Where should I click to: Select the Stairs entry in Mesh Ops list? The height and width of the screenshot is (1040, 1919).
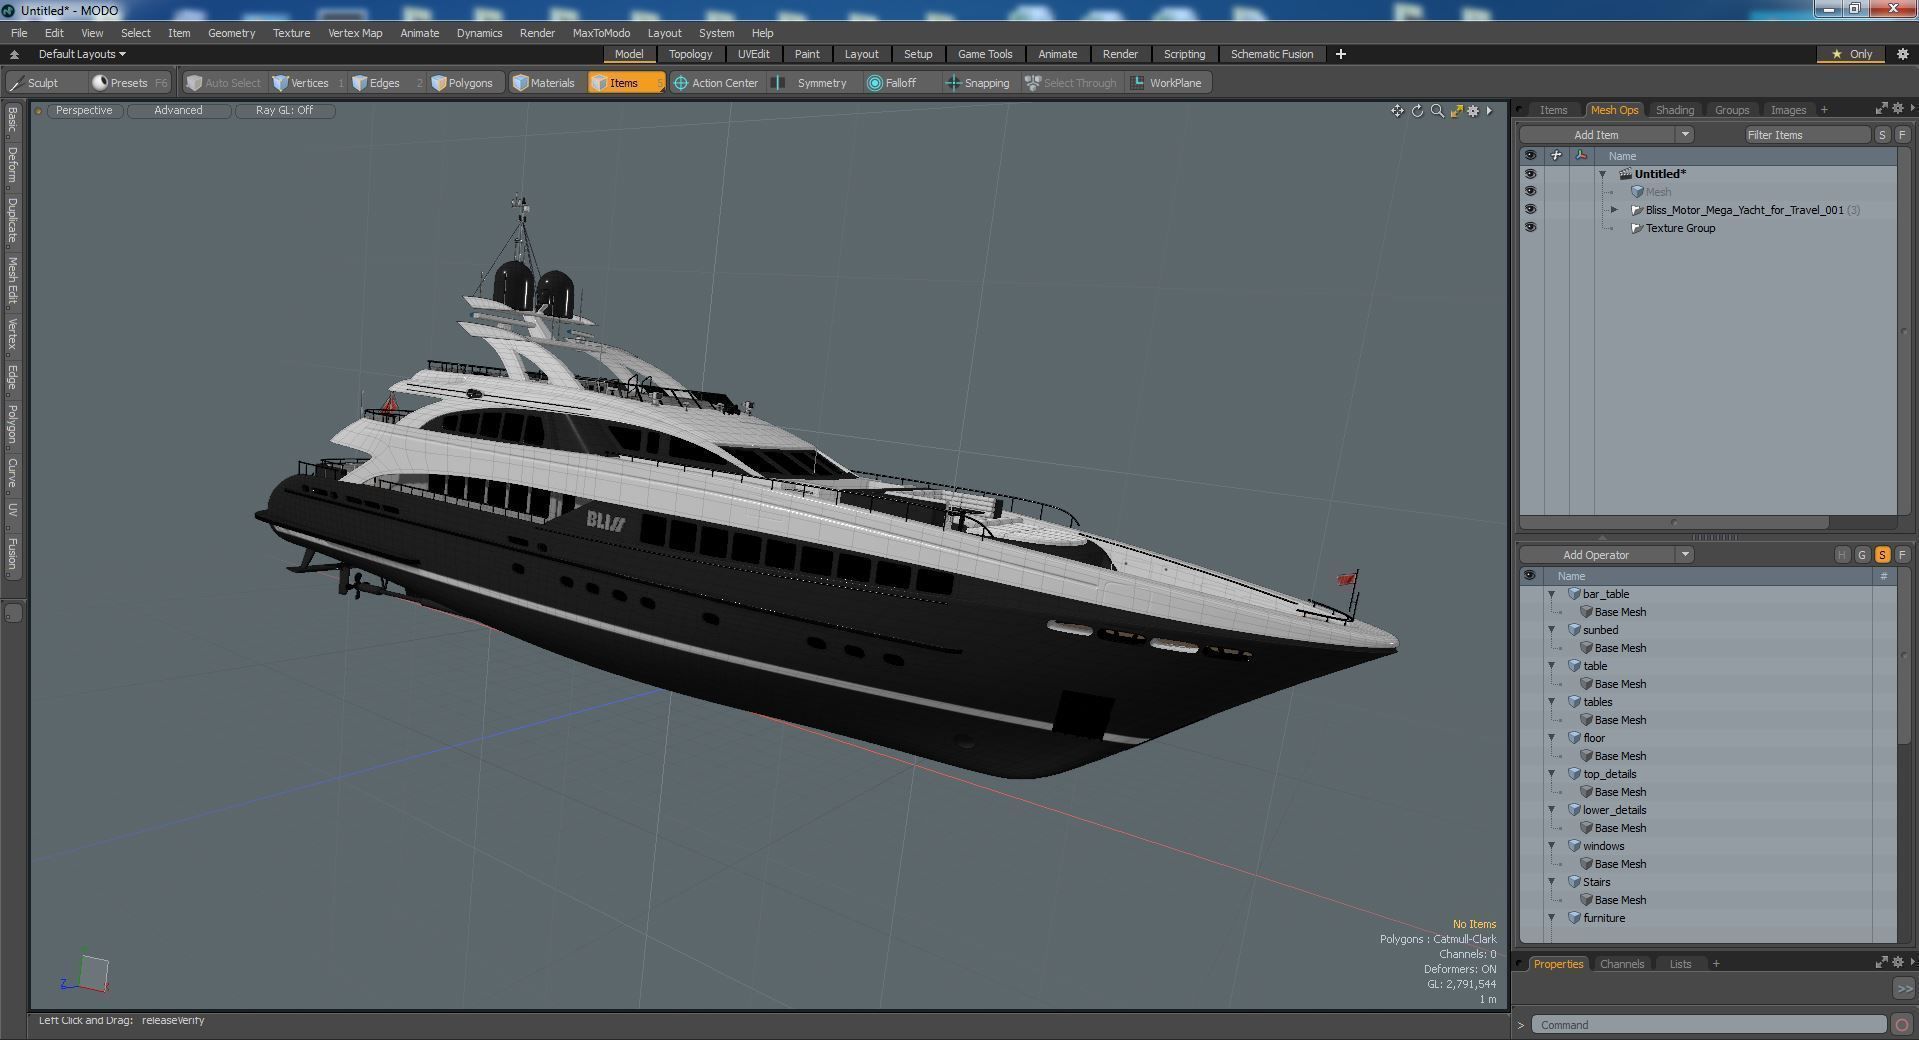[1596, 882]
